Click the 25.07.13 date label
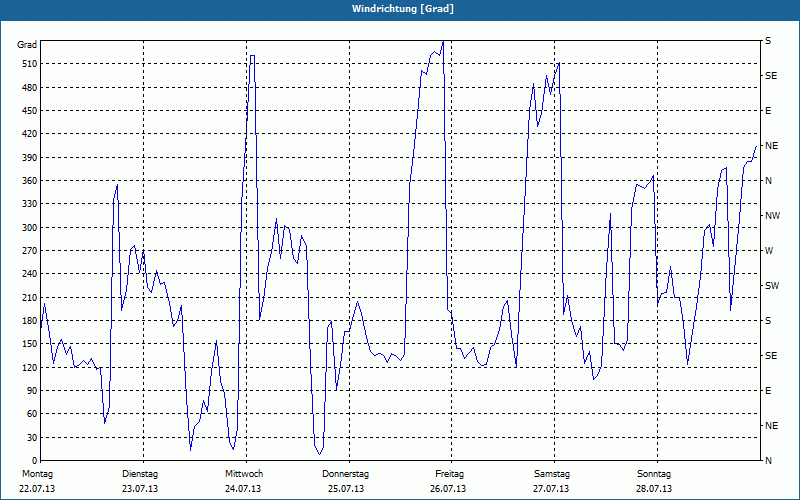Image resolution: width=800 pixels, height=500 pixels. pos(346,489)
